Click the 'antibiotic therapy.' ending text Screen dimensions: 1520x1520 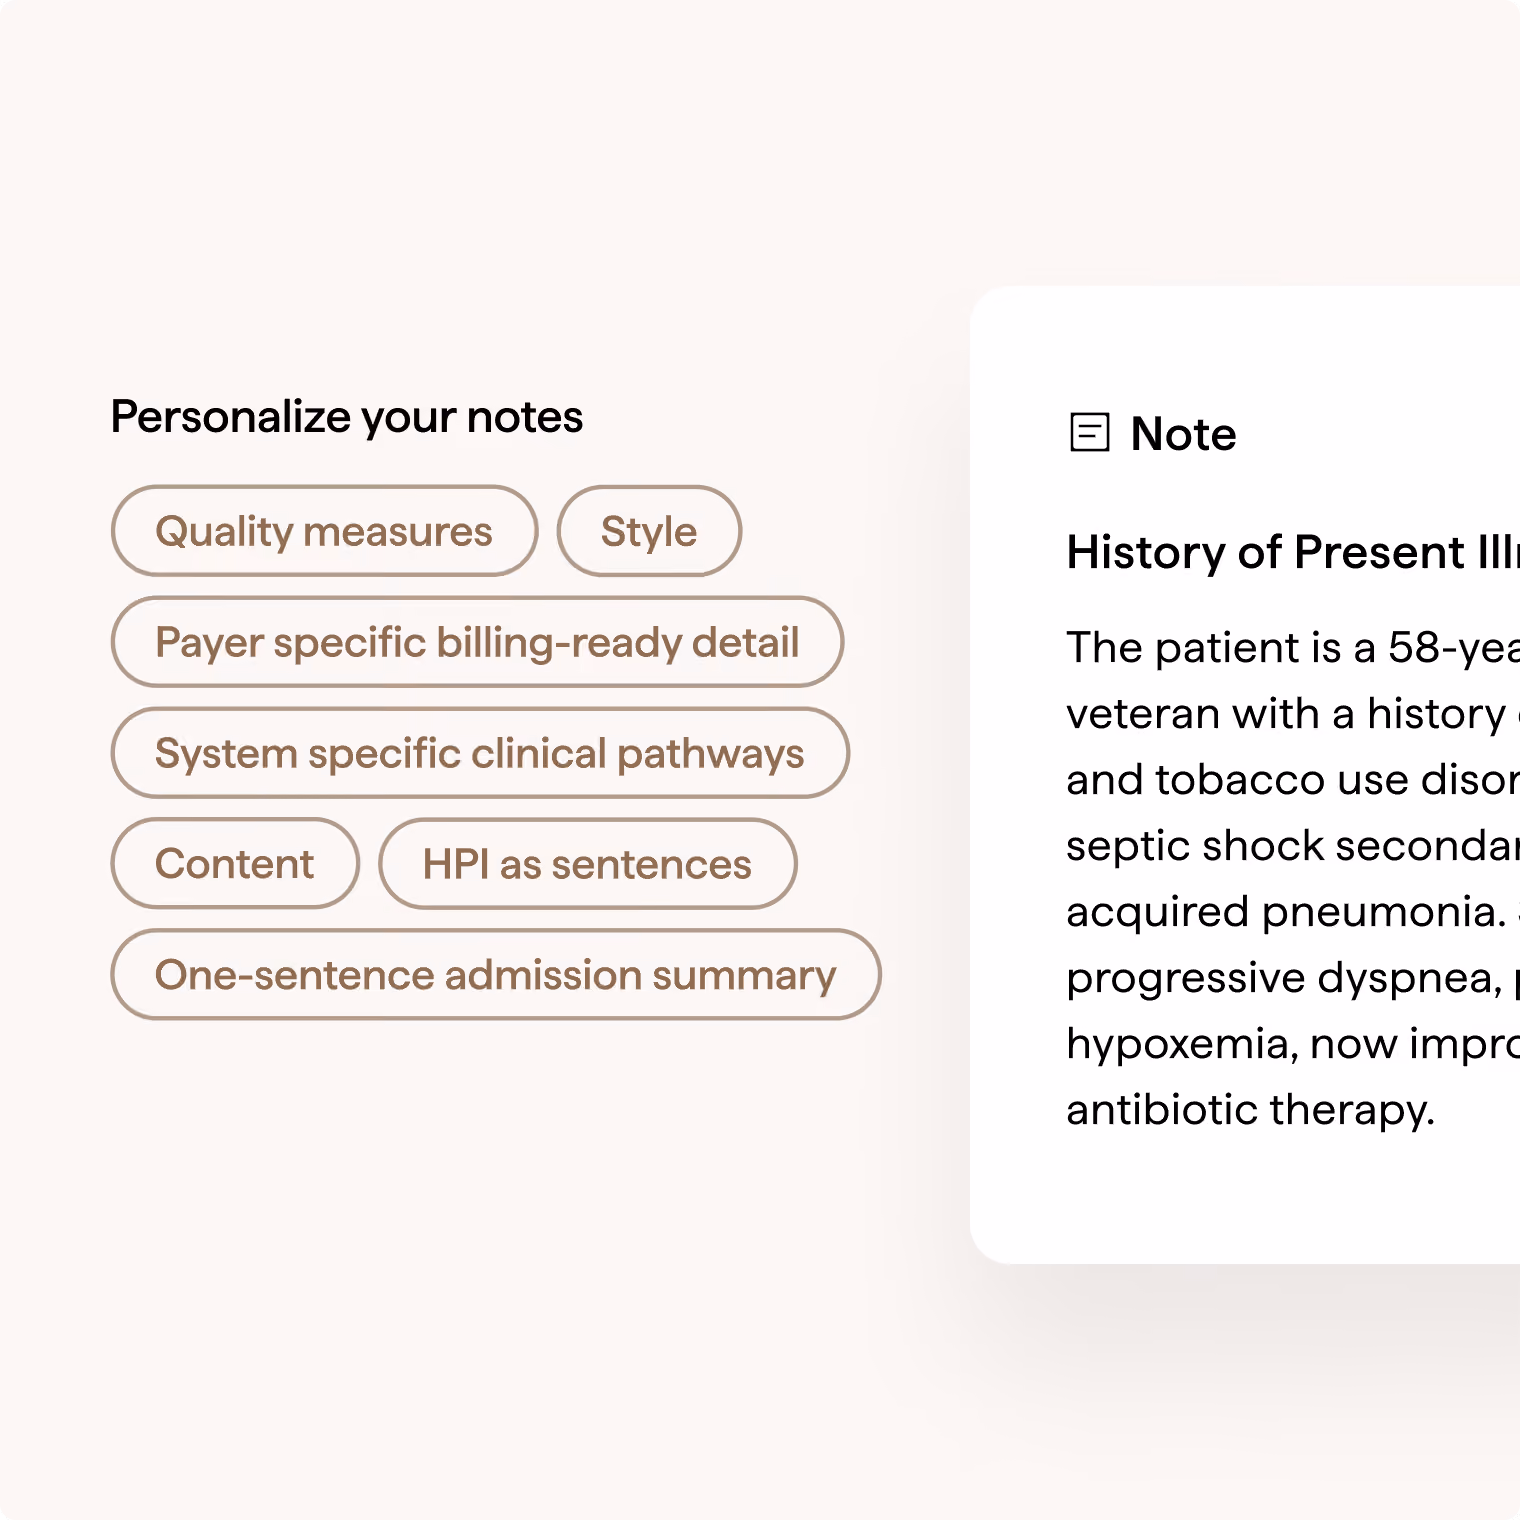click(x=1251, y=1110)
